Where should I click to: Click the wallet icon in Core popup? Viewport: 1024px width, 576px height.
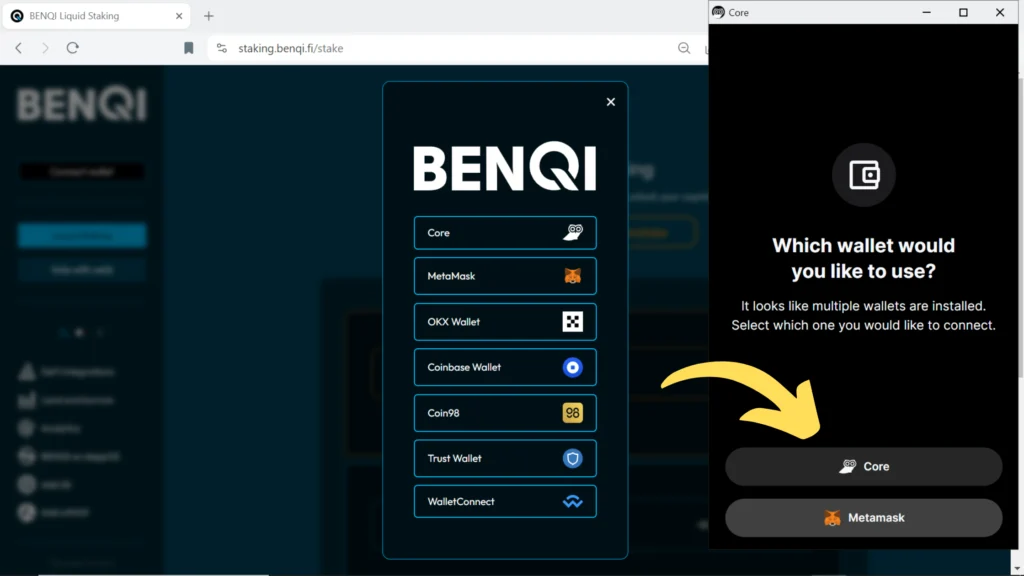tap(863, 176)
